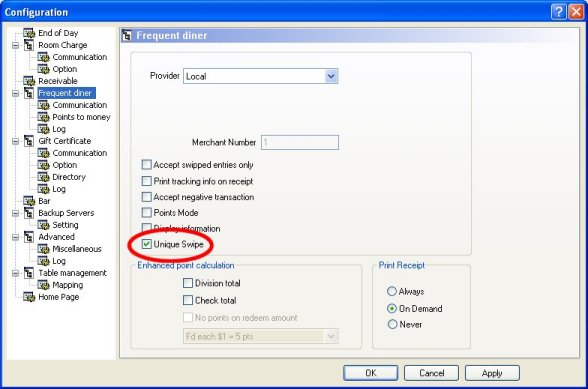Click the Receivable tree icon
Image resolution: width=588 pixels, height=389 pixels.
click(x=29, y=81)
